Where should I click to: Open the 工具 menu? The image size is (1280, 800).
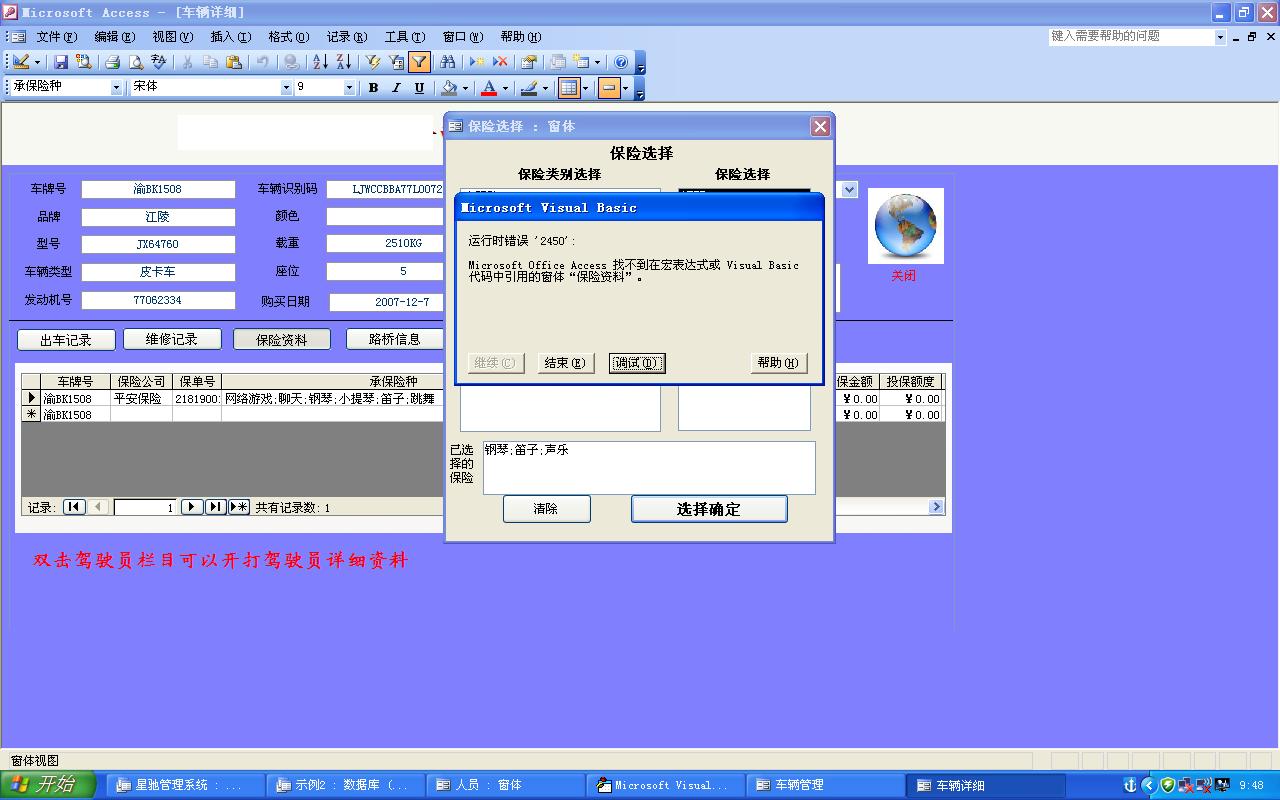[404, 37]
